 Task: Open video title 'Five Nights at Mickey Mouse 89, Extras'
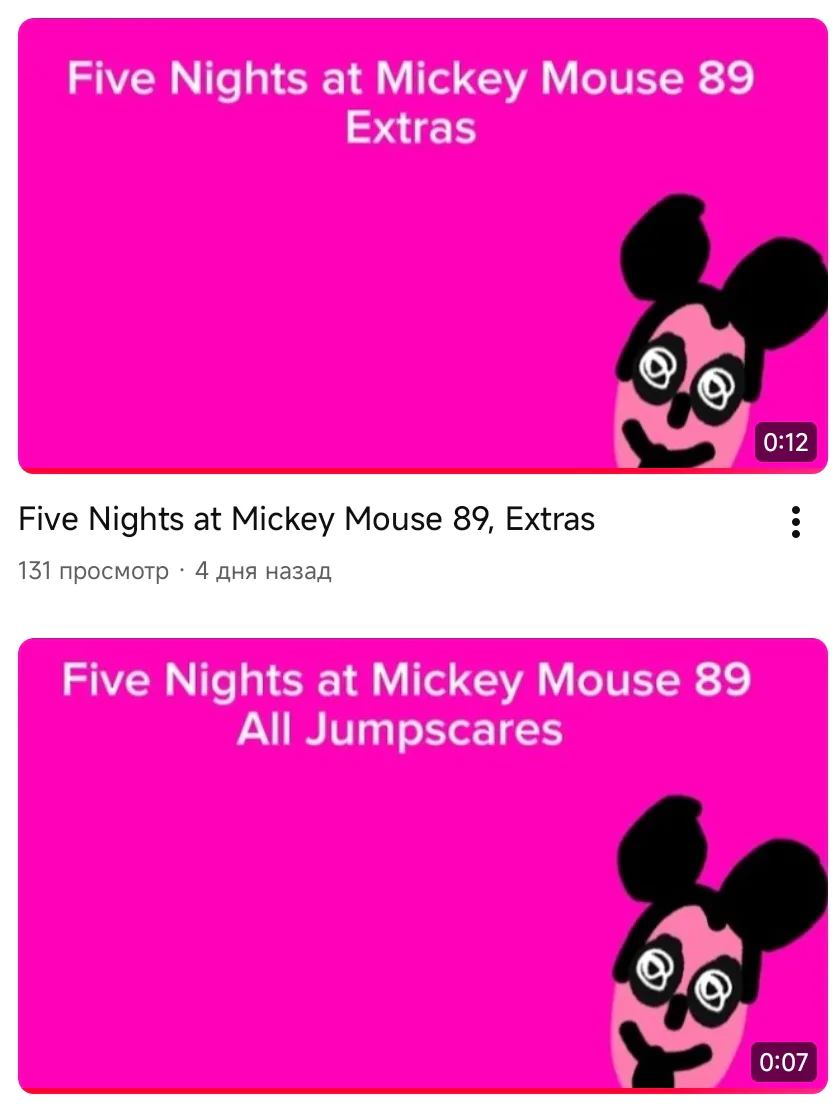306,519
